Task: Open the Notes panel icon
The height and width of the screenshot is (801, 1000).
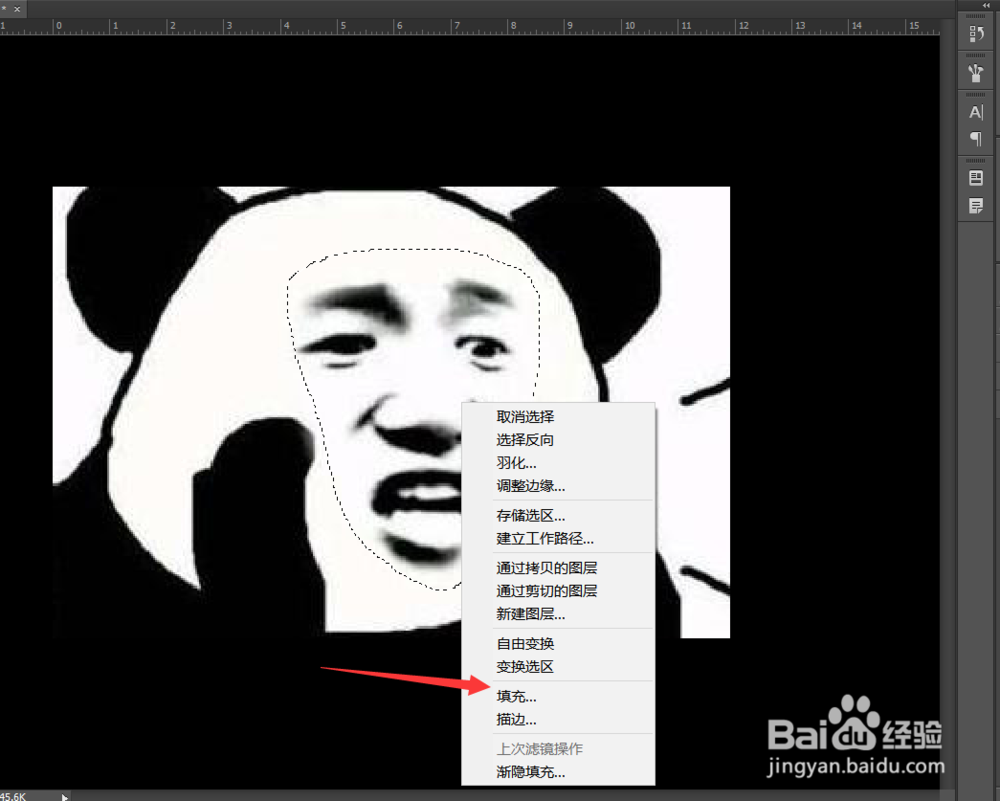Action: pyautogui.click(x=976, y=205)
